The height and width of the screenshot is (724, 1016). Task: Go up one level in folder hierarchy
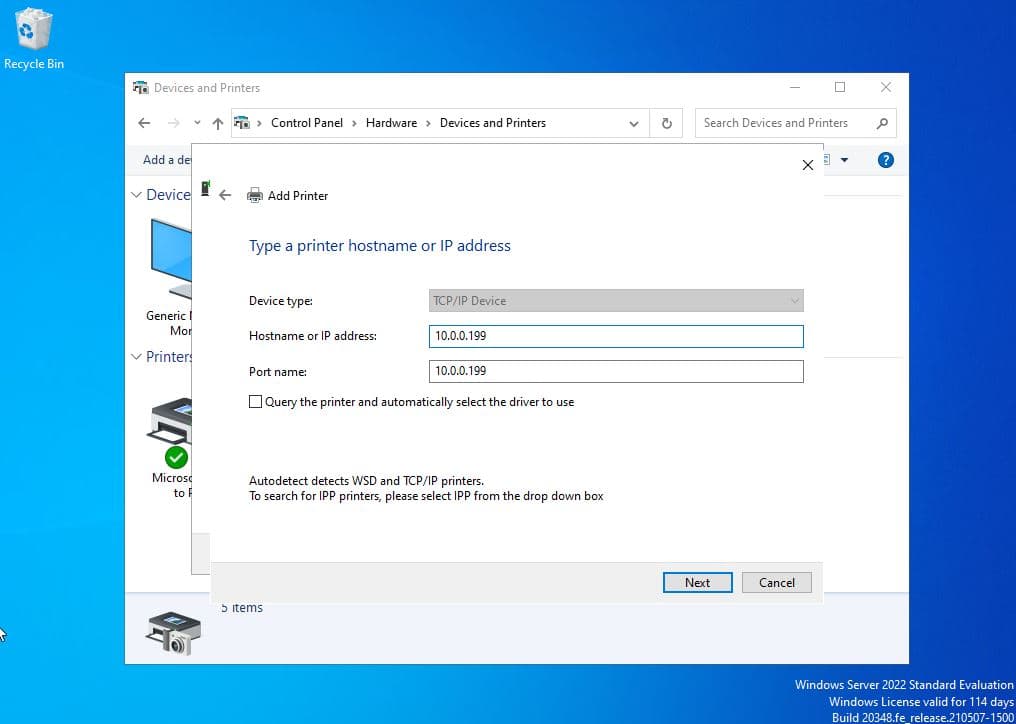[x=218, y=123]
